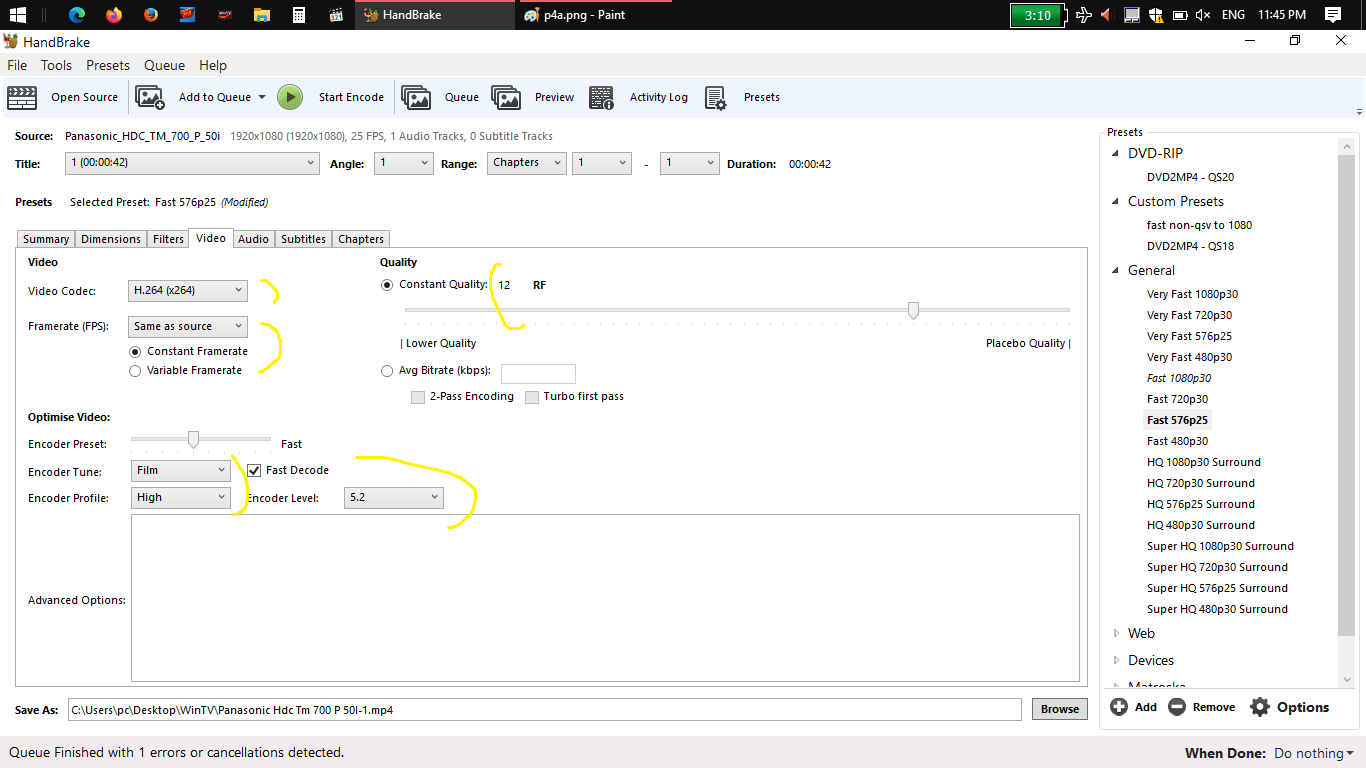Click the airplane mode tray icon
The width and height of the screenshot is (1366, 768).
(x=1083, y=15)
